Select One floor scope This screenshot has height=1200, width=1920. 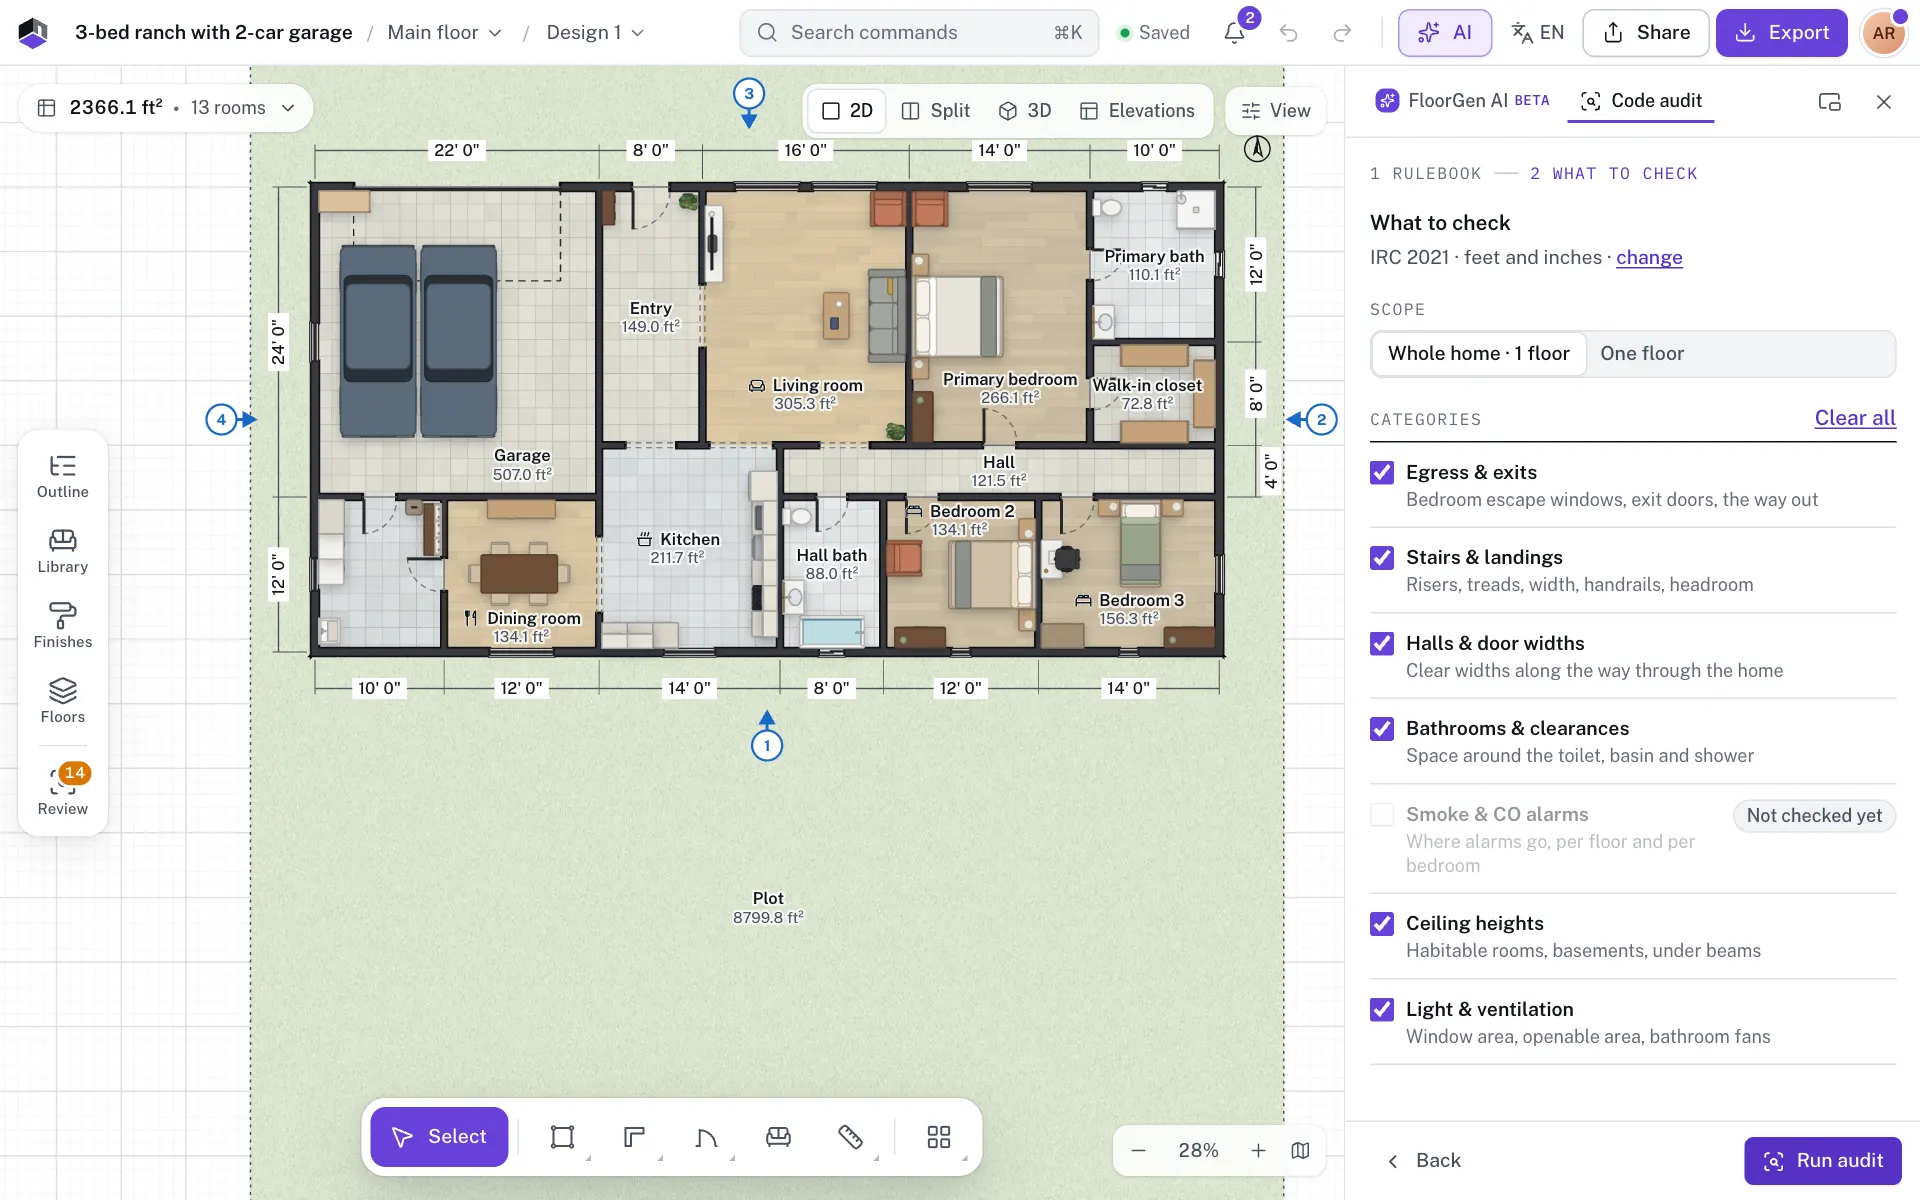pos(1642,354)
